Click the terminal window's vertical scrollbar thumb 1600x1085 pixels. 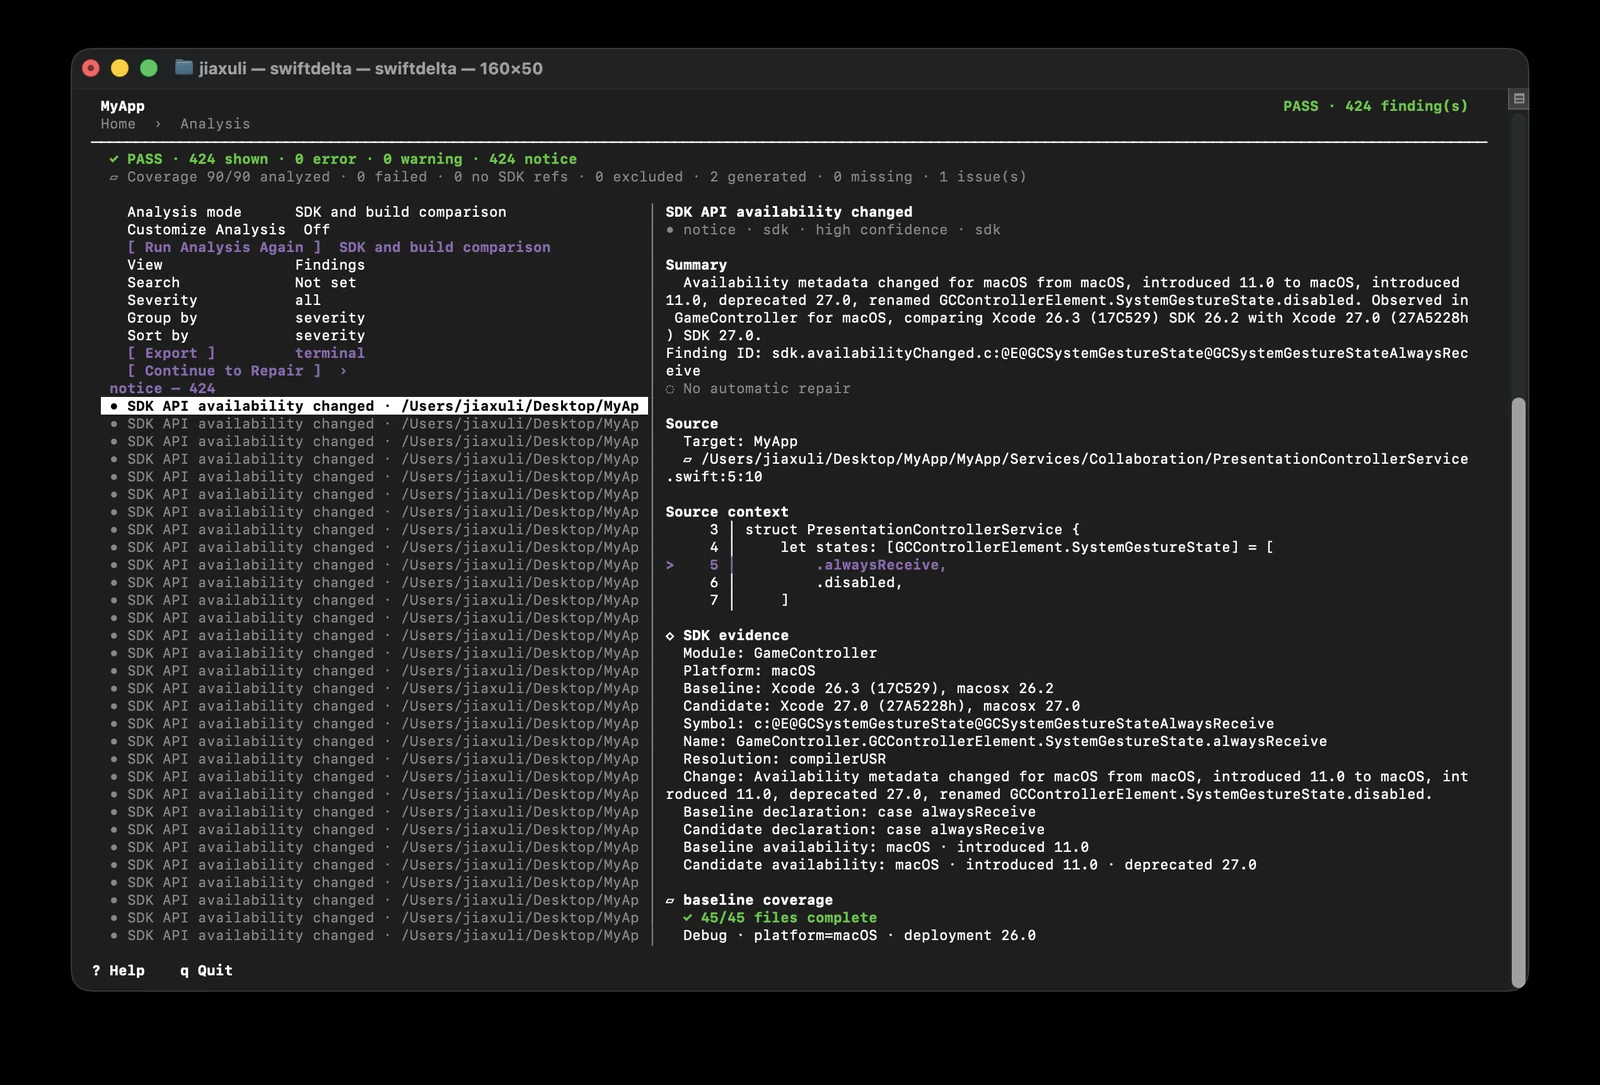[1518, 692]
